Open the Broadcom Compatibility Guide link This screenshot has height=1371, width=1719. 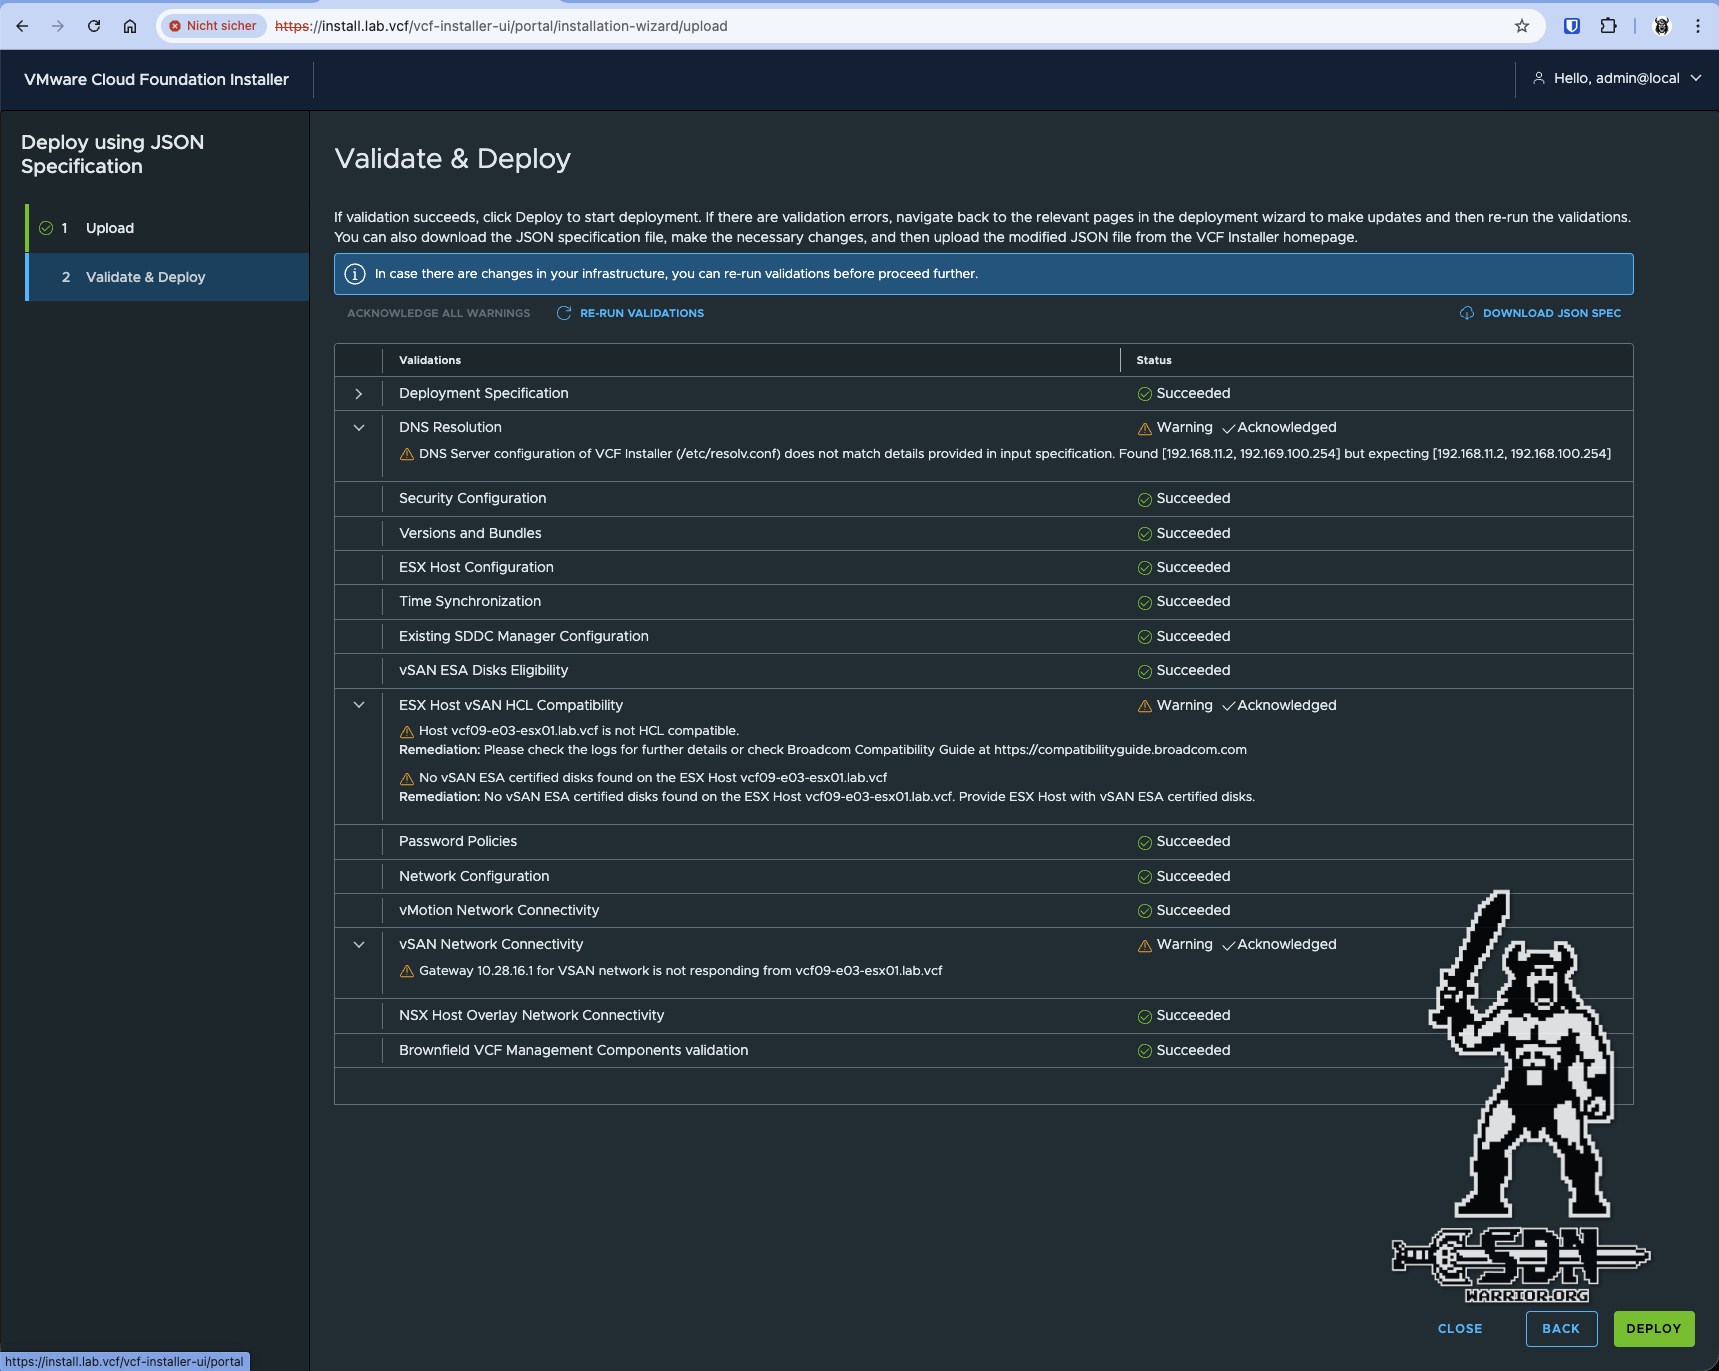[x=1119, y=749]
